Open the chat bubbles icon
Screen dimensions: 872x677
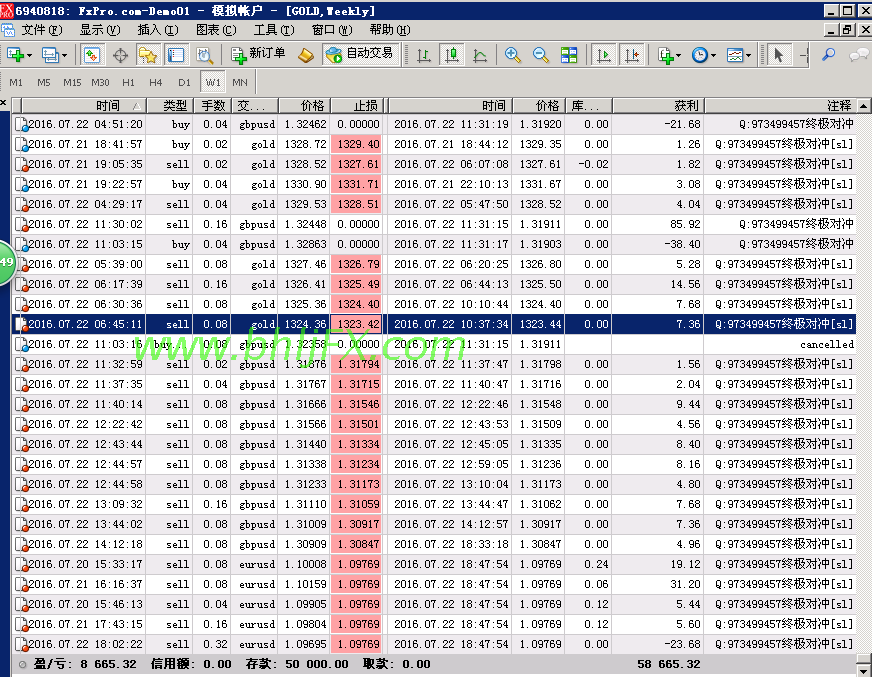[859, 55]
